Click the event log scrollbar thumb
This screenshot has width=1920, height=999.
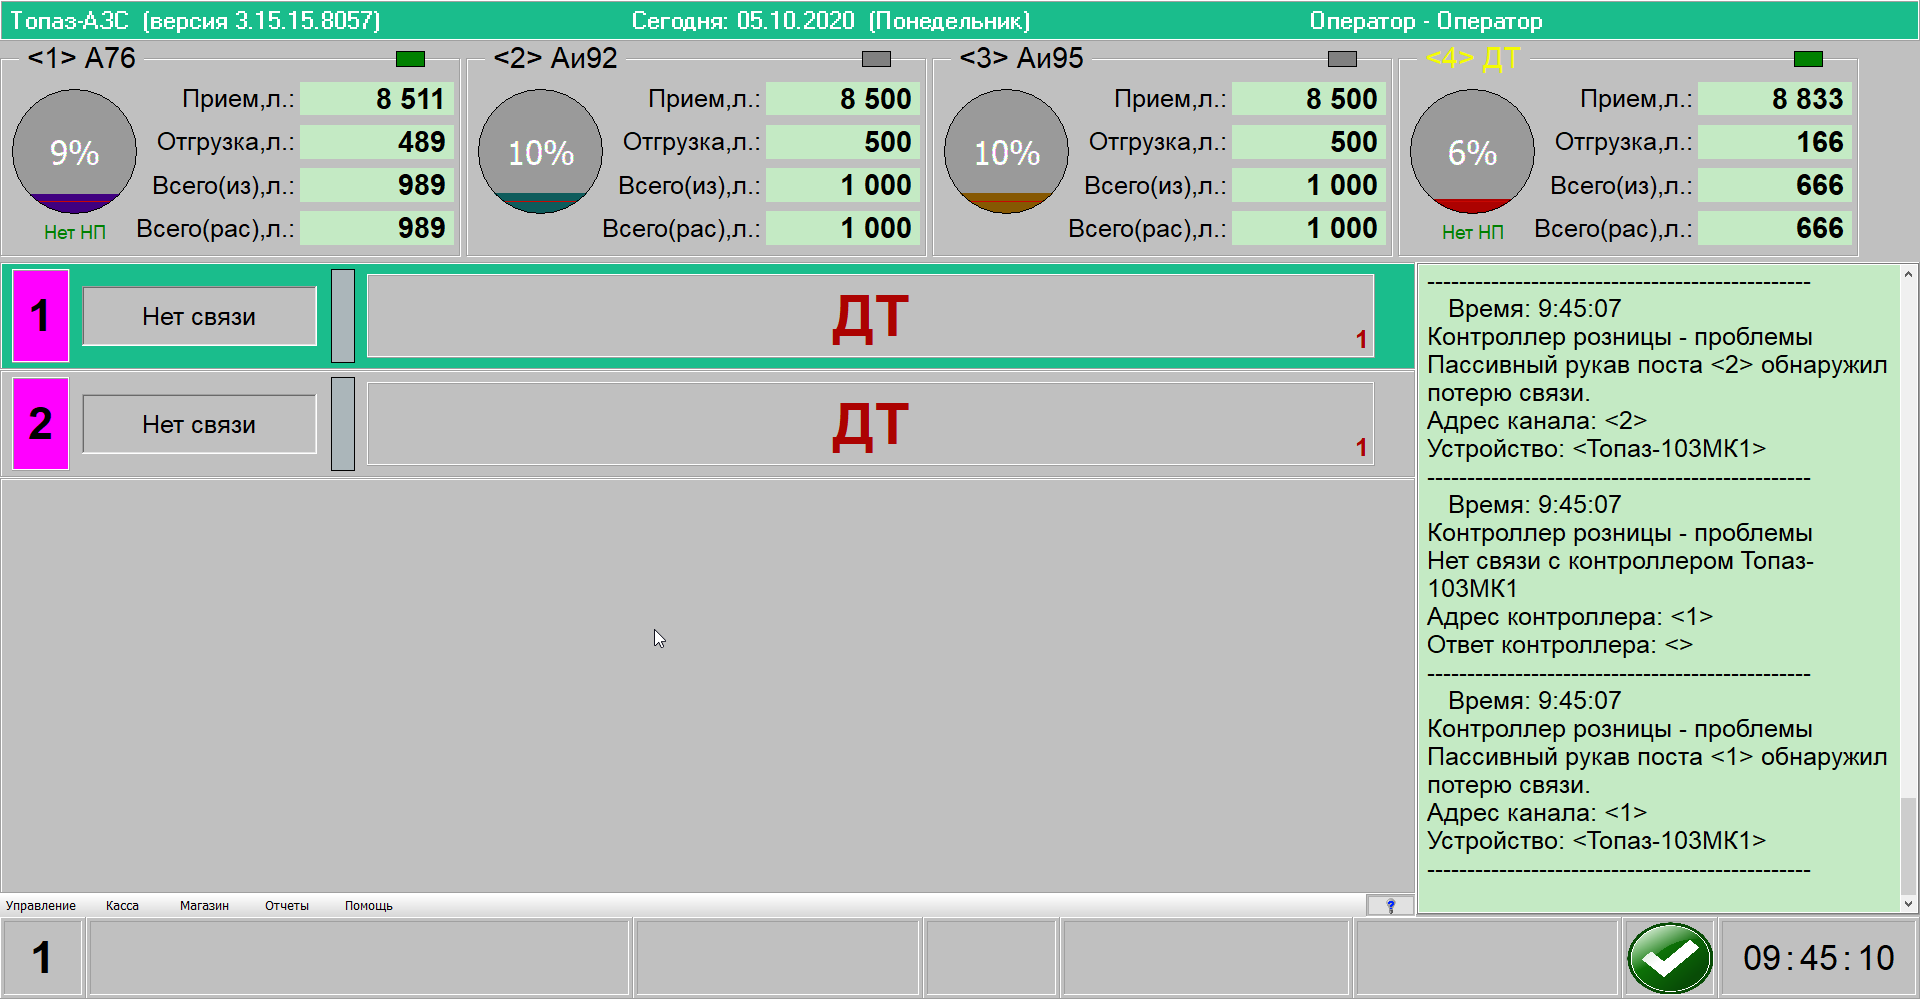(1908, 845)
